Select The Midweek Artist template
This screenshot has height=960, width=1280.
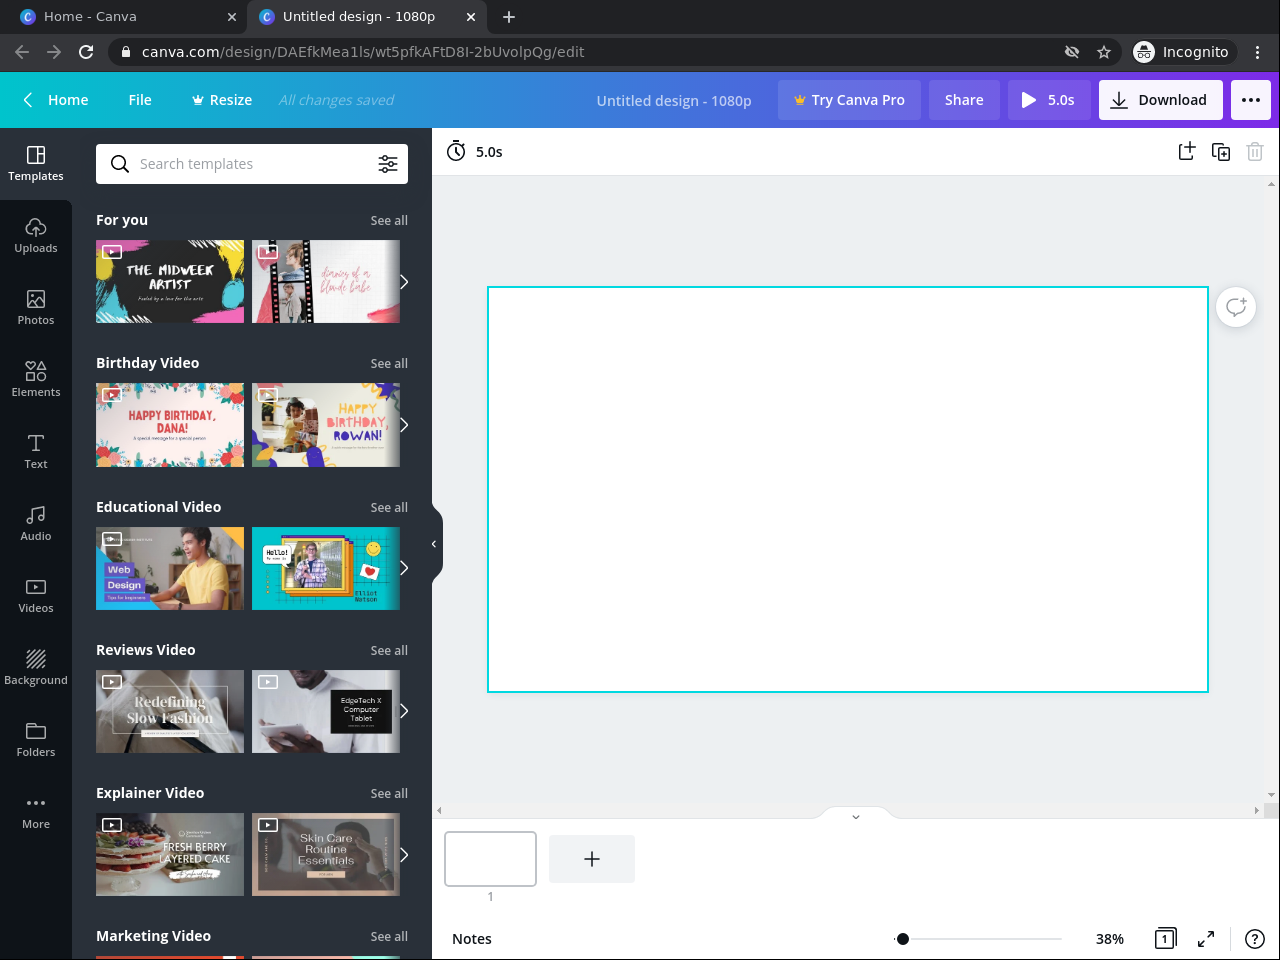[170, 282]
